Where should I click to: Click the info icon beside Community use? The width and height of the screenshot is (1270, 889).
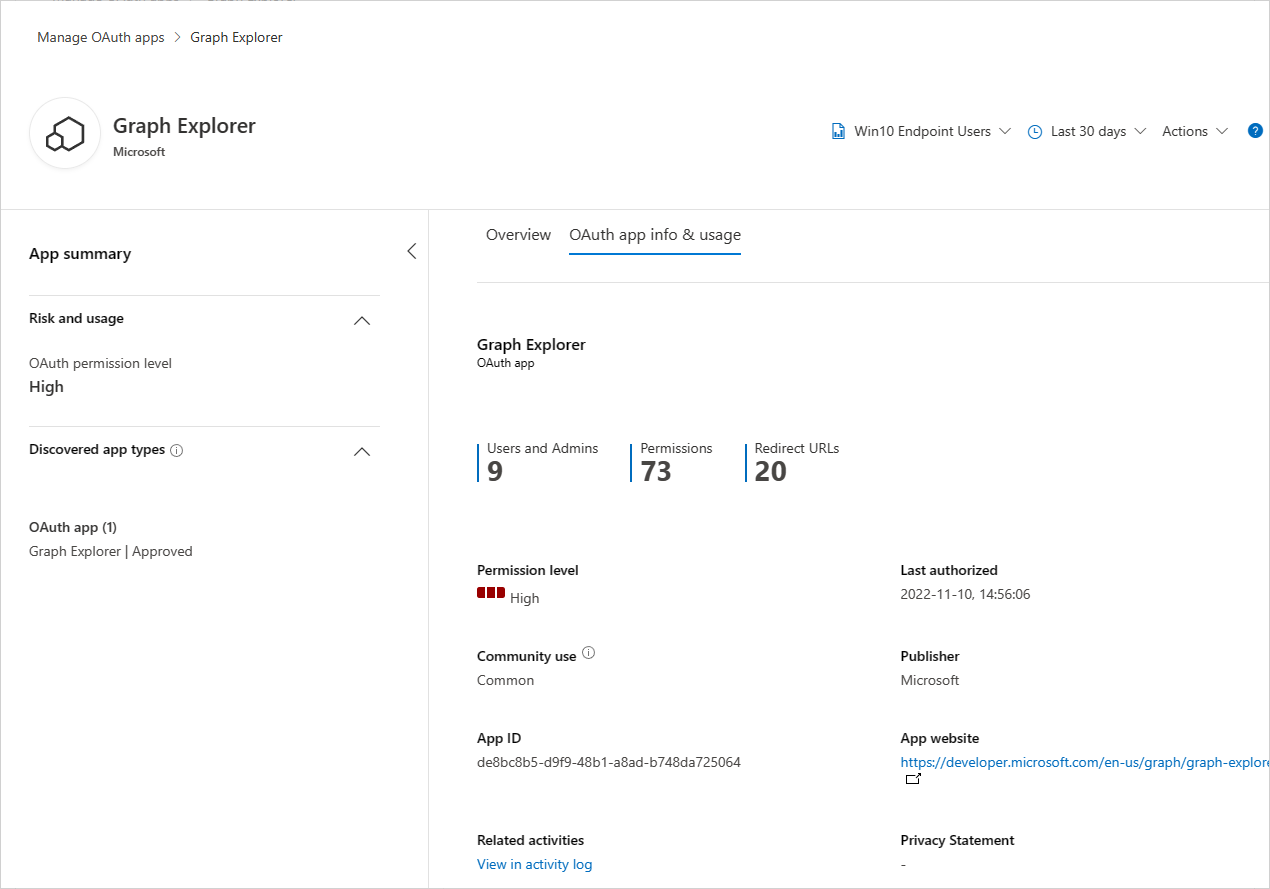589,653
